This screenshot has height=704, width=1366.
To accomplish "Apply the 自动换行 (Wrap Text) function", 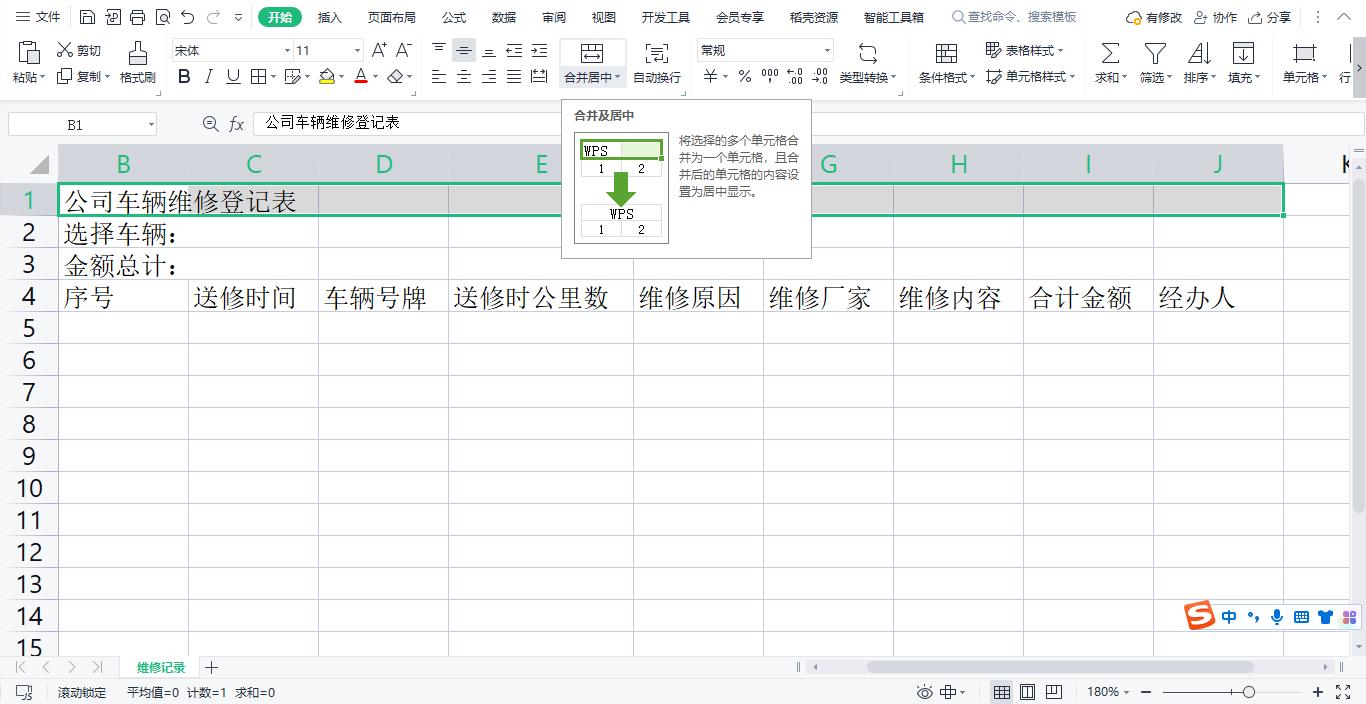I will click(x=657, y=62).
